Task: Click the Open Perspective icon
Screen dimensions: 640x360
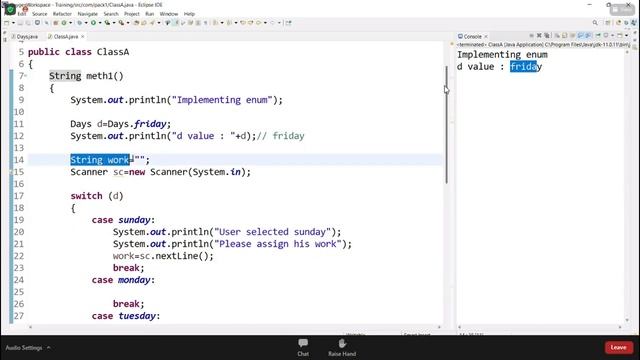Action: (607, 22)
